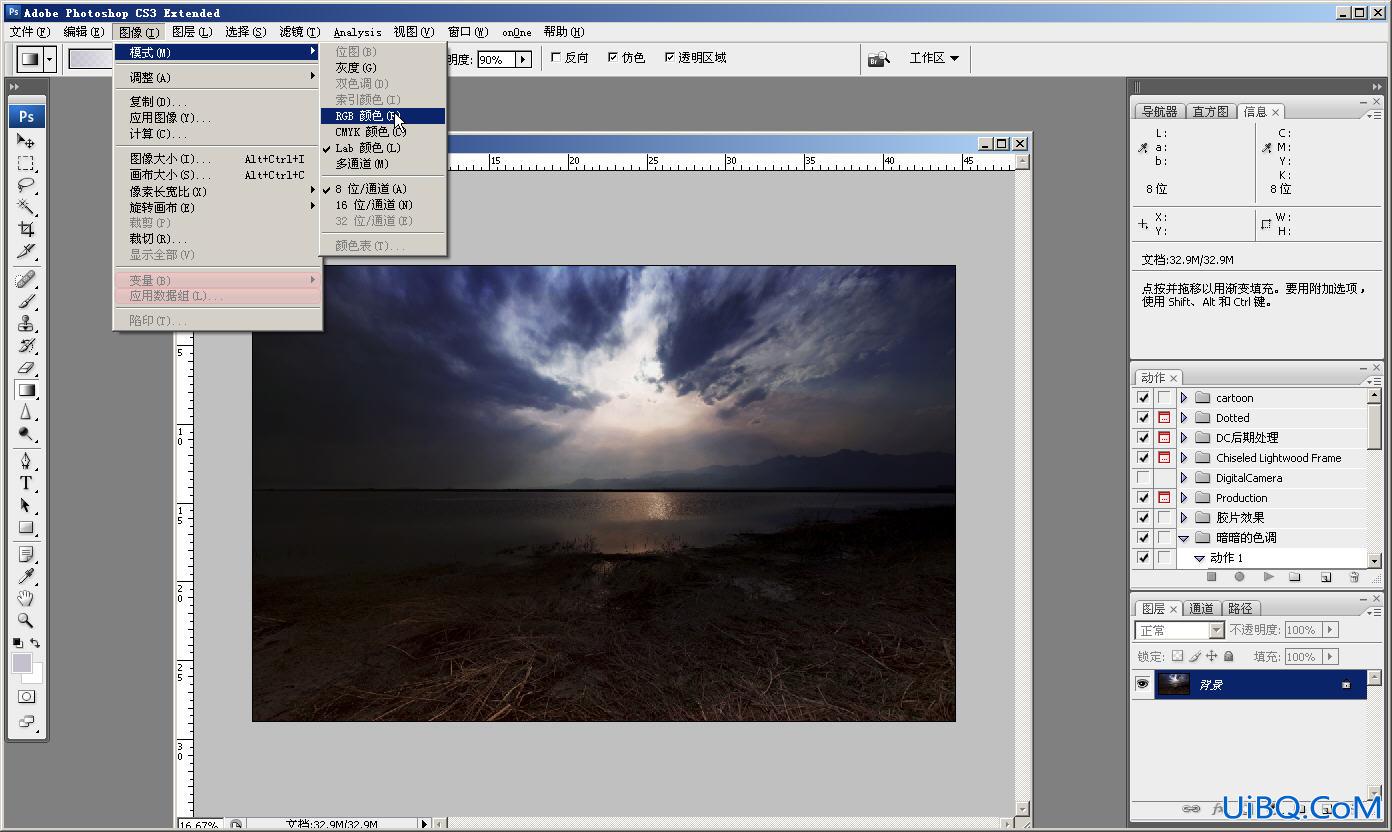This screenshot has height=832, width=1392.
Task: Switch to the 直方图 tab
Action: pos(1210,112)
